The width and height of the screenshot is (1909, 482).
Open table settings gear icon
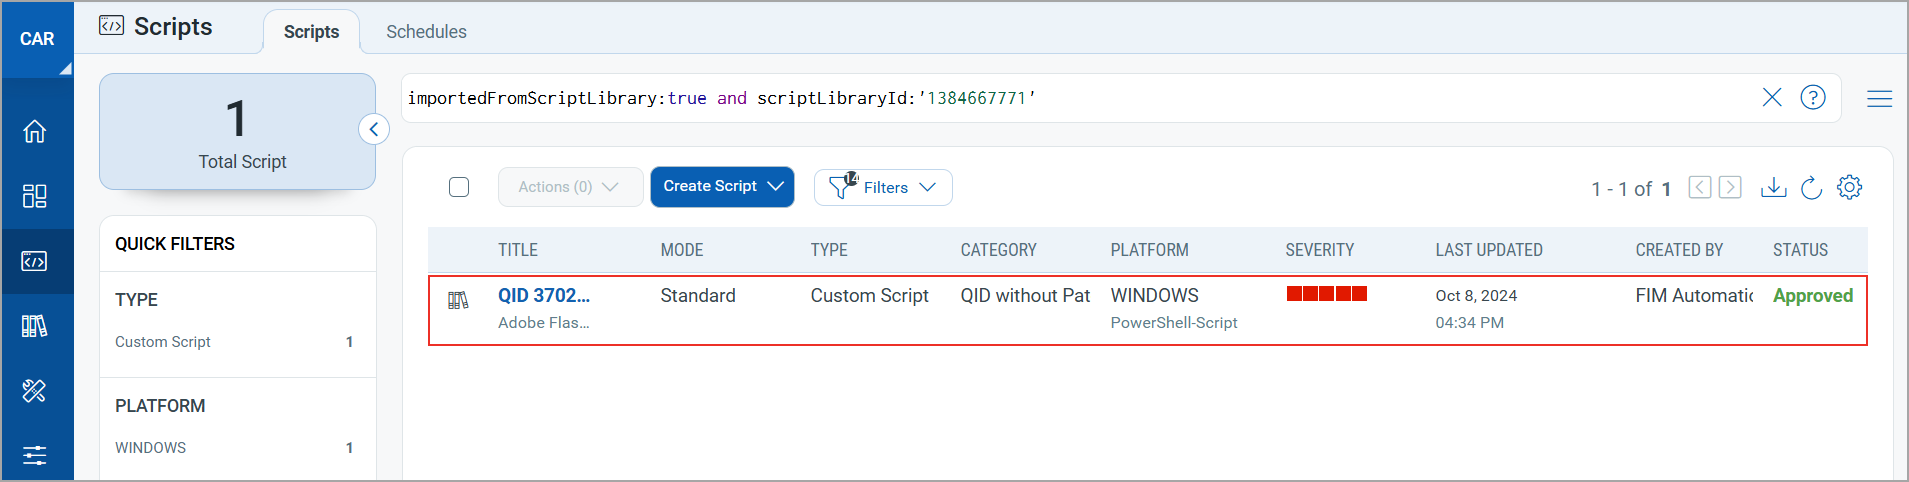tap(1849, 187)
